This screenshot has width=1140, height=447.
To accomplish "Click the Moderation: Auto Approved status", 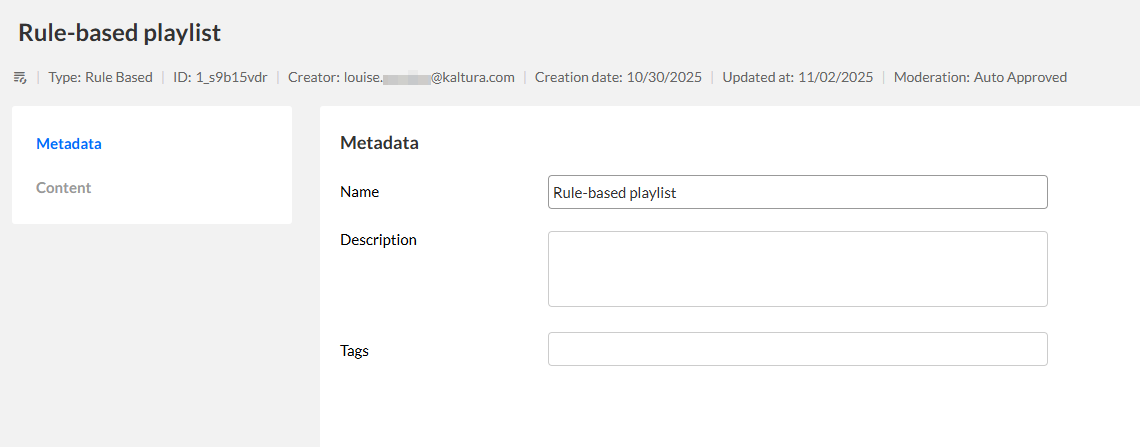I will [x=980, y=77].
